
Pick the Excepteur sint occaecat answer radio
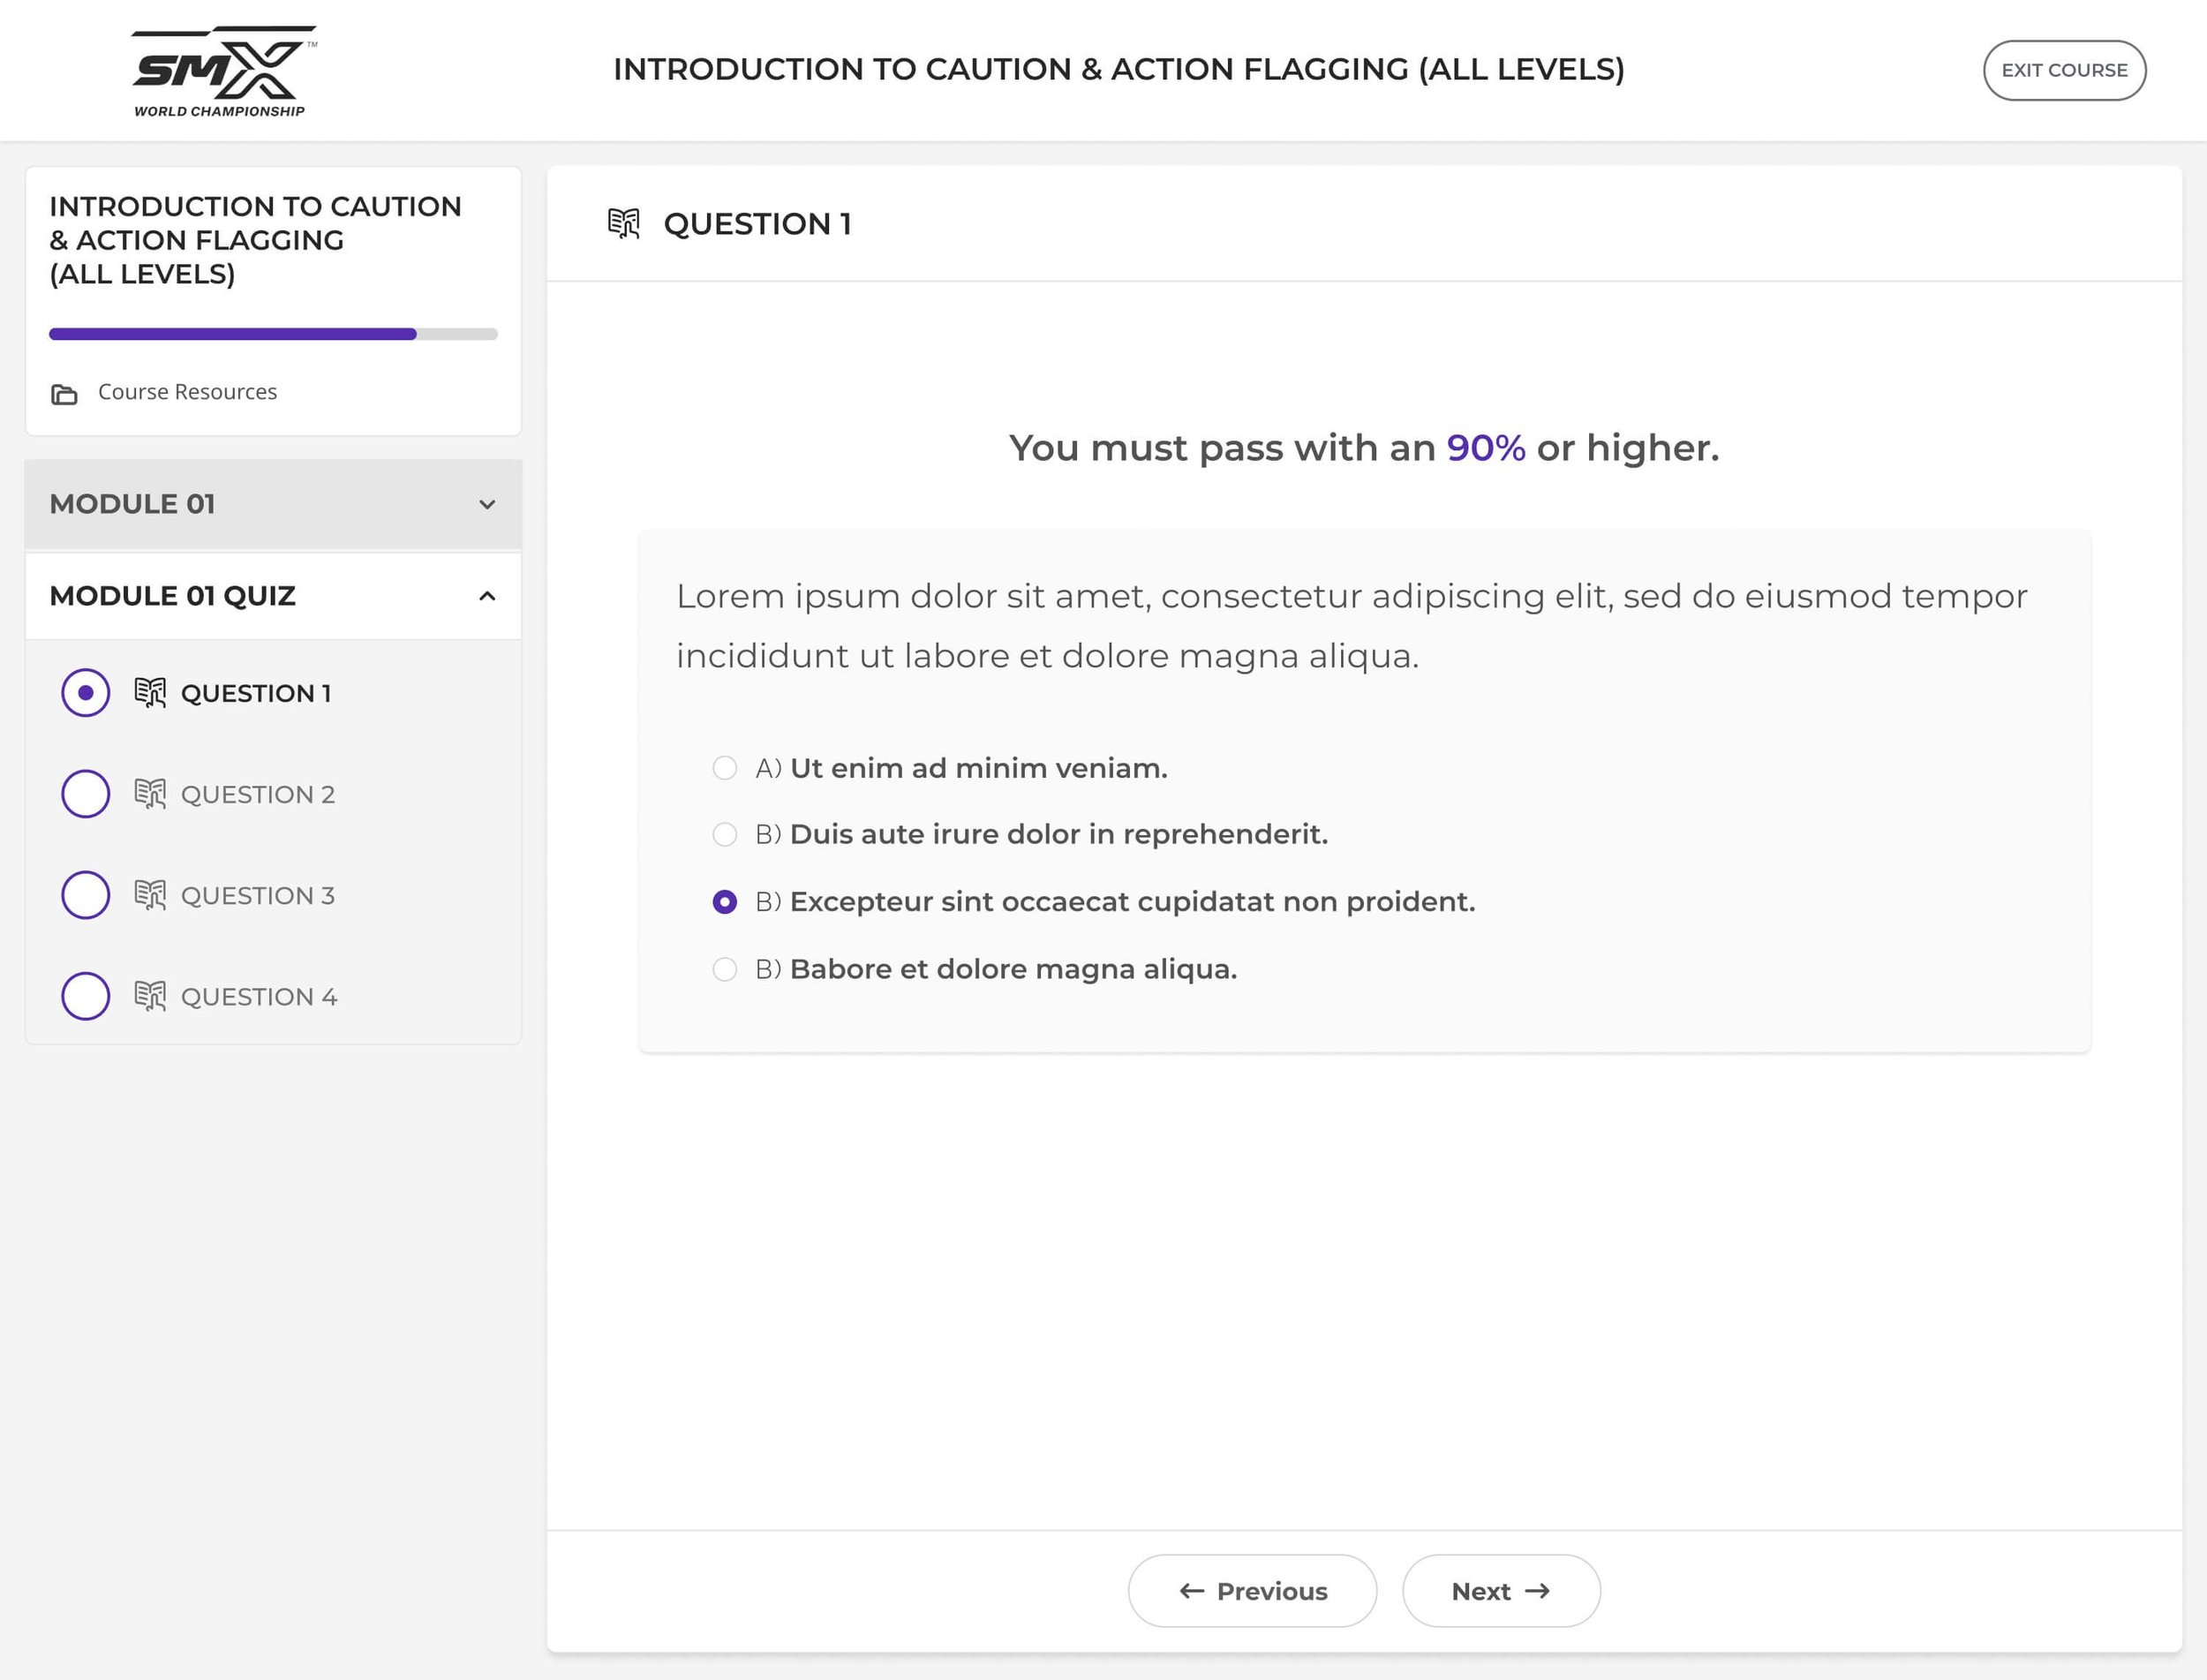coord(725,902)
